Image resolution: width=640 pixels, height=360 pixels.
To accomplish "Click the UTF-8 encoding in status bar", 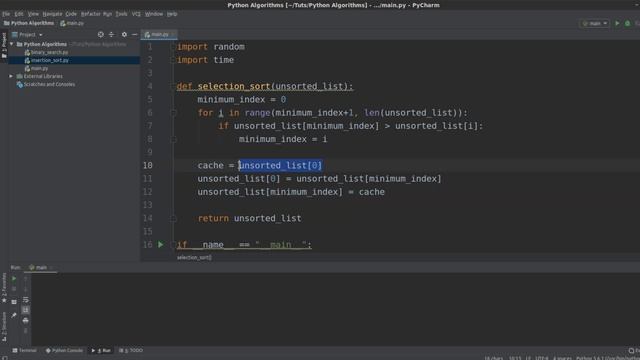I will [x=542, y=358].
